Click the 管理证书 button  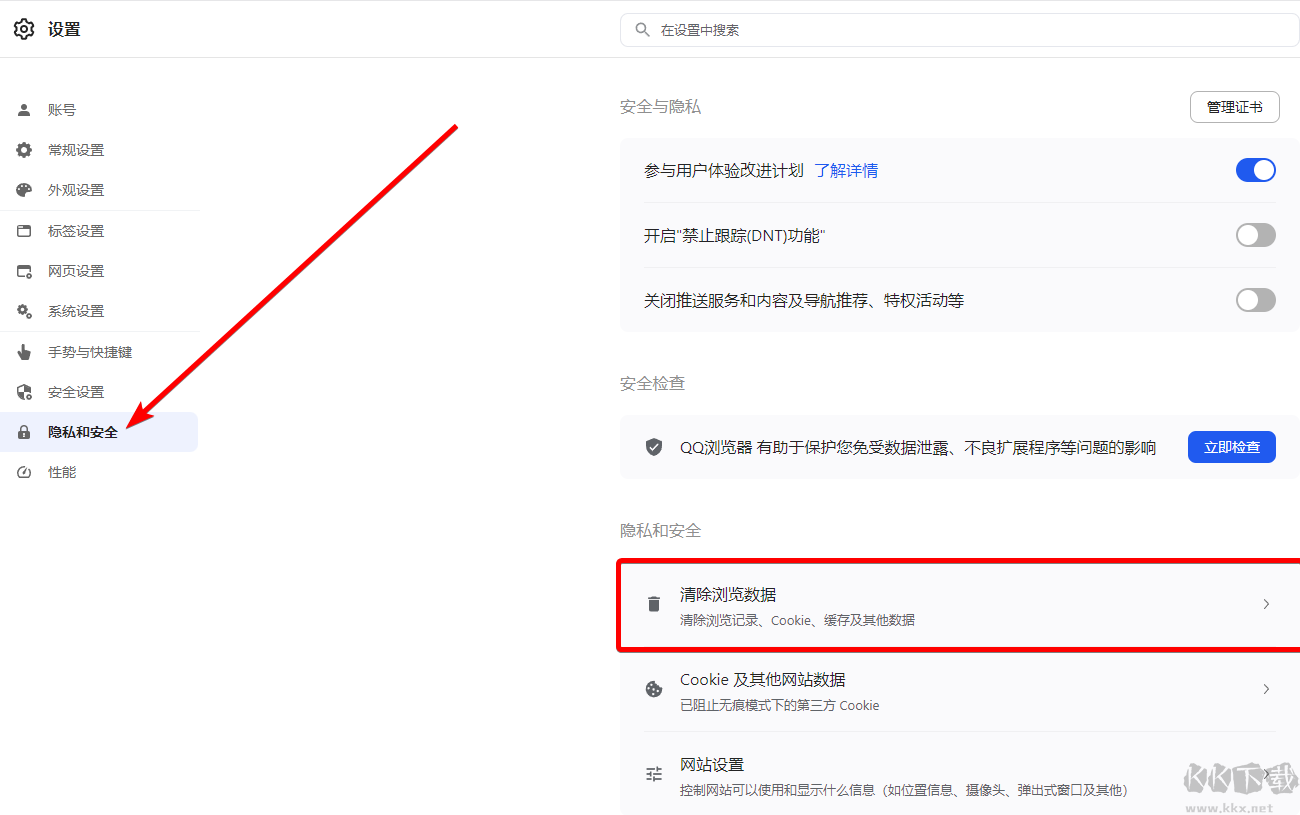tap(1234, 107)
